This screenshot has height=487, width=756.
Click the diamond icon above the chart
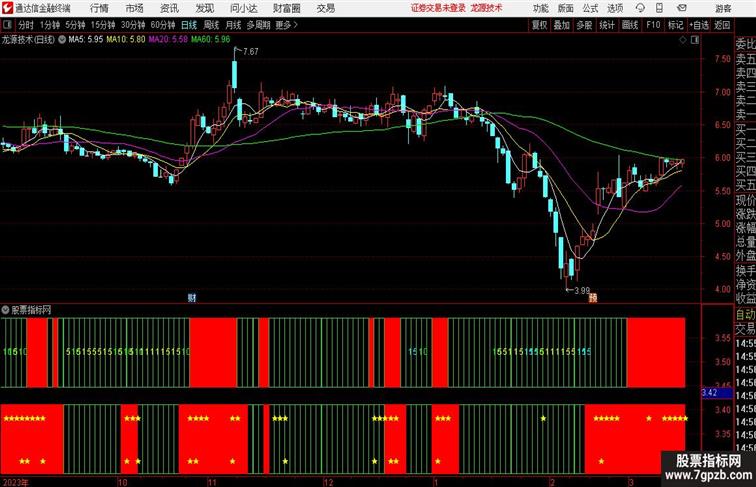(x=683, y=40)
